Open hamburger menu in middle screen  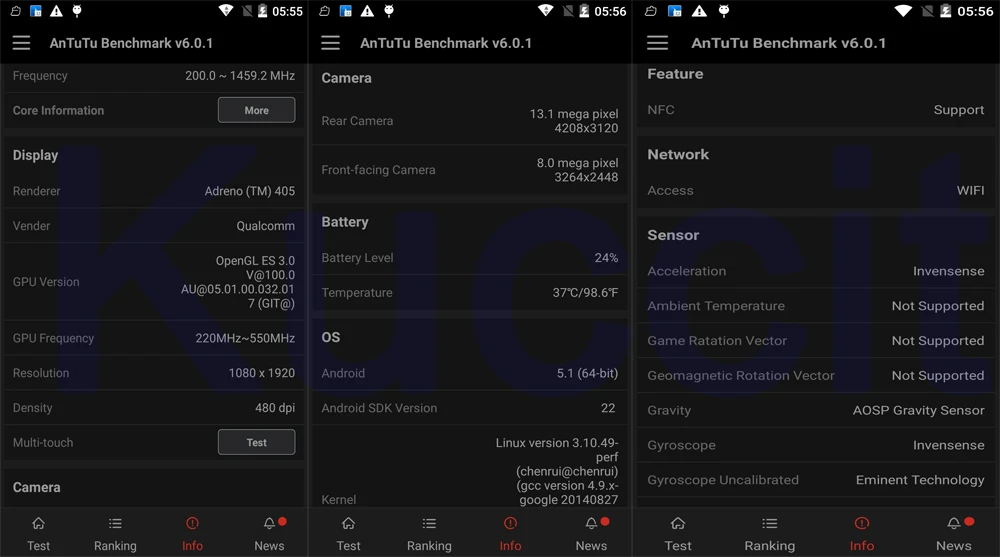click(330, 43)
